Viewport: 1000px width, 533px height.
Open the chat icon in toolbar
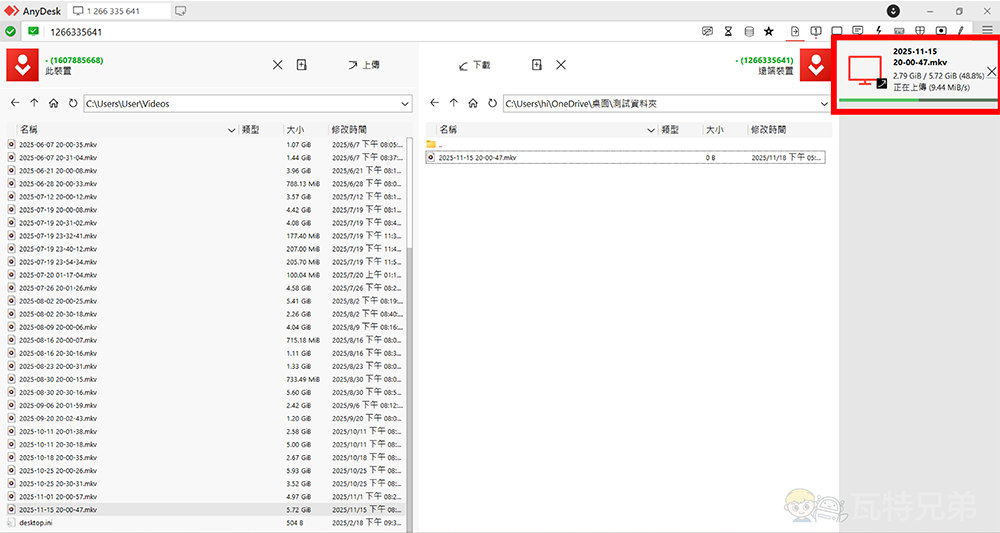point(857,31)
